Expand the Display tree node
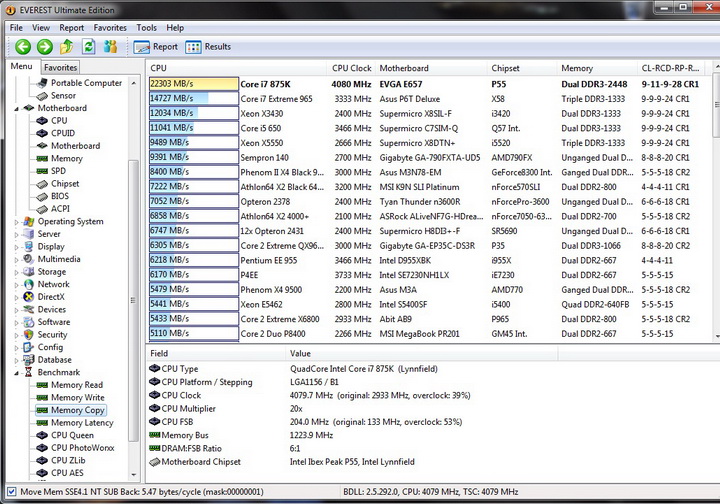This screenshot has height=504, width=720. (17, 247)
